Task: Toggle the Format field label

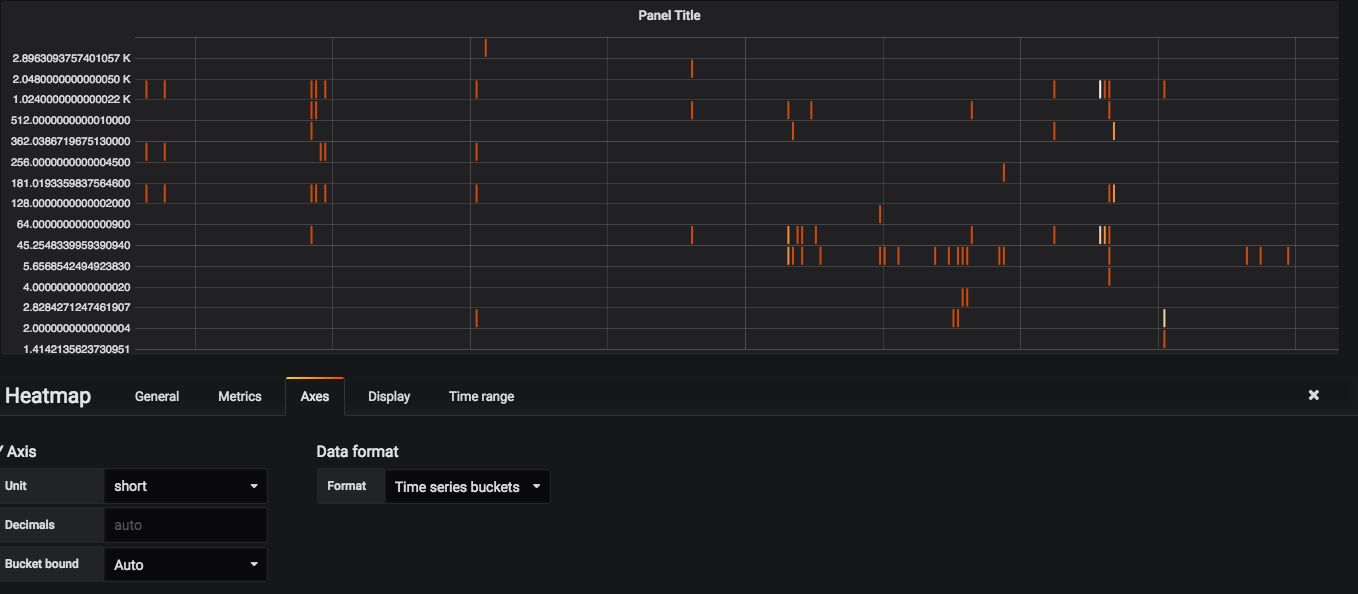Action: 347,486
